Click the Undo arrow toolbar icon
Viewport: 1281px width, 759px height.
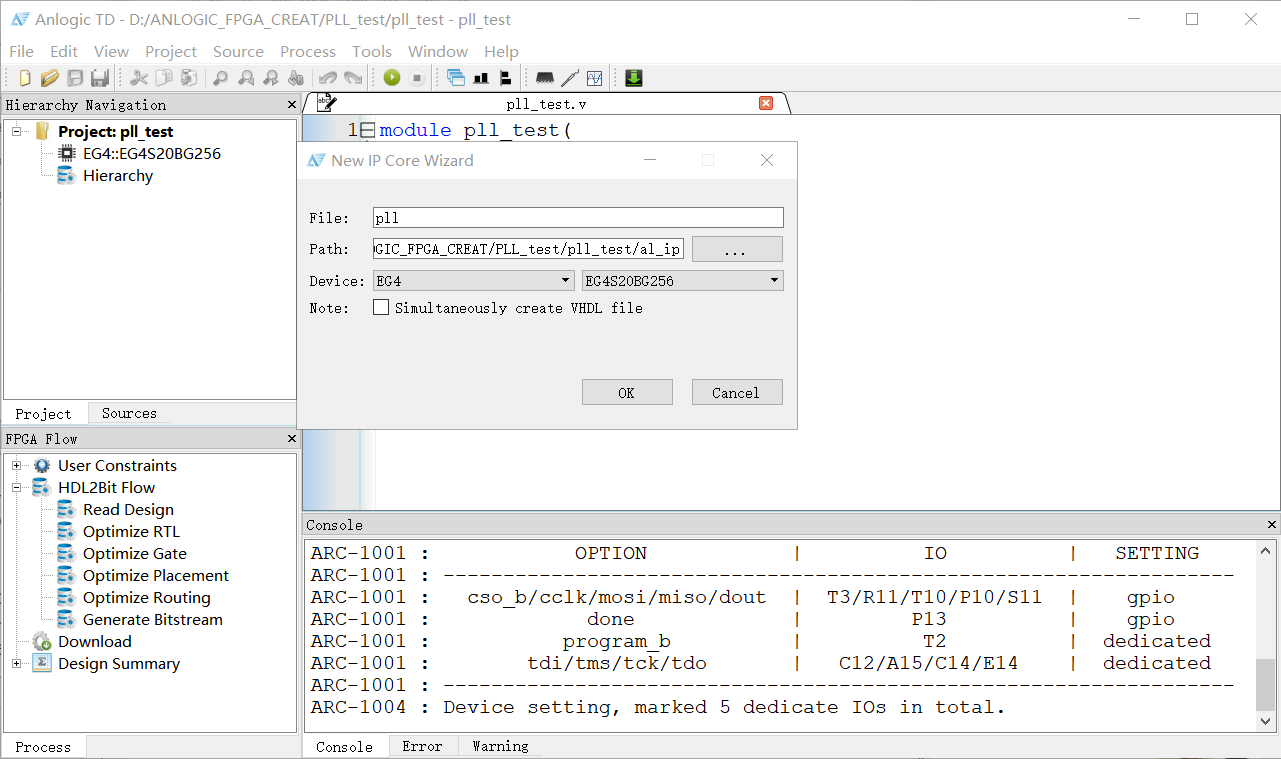tap(328, 78)
